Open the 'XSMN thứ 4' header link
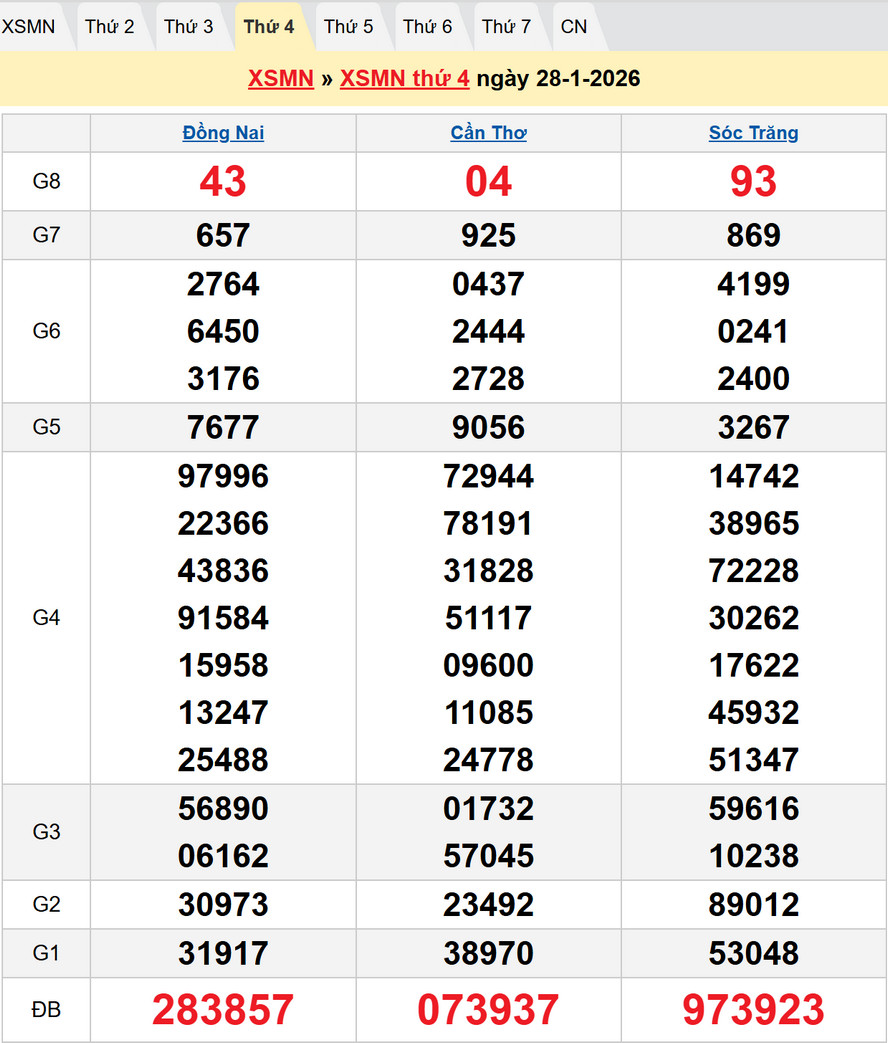The height and width of the screenshot is (1043, 888). click(404, 79)
